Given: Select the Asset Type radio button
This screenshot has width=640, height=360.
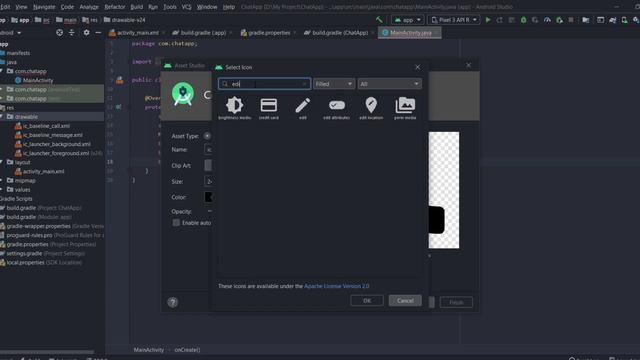Looking at the screenshot, I should click(x=207, y=136).
